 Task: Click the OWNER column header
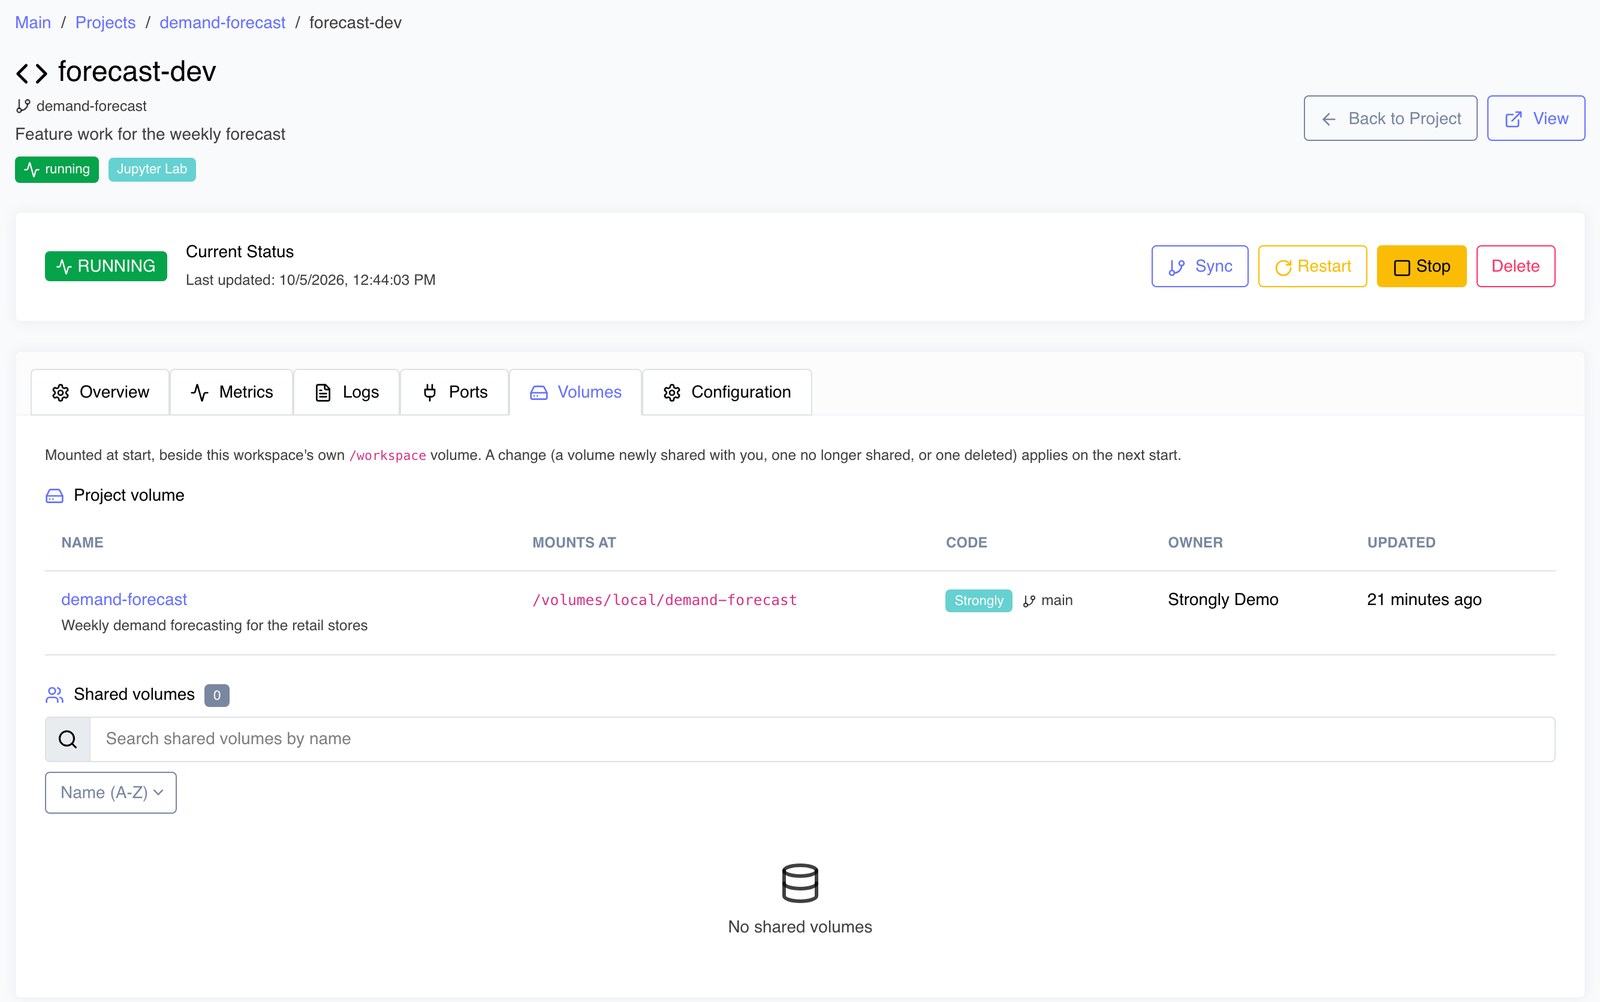click(1195, 542)
